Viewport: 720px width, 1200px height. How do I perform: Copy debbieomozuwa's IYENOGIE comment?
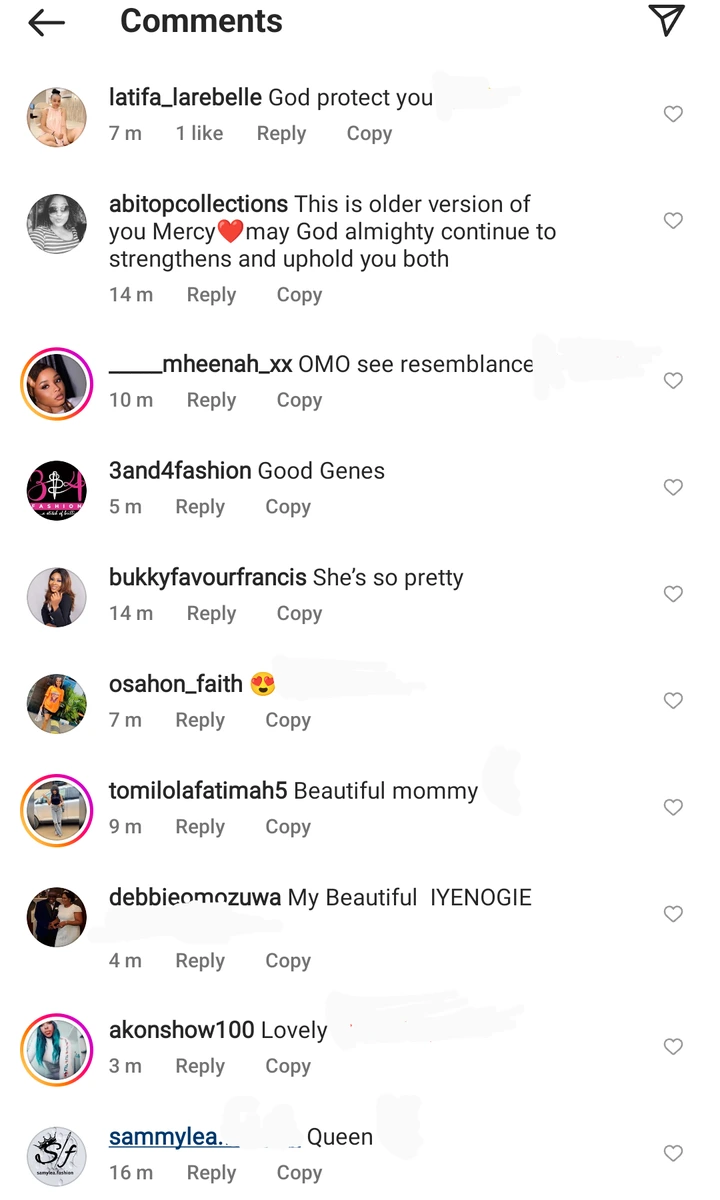click(x=288, y=961)
